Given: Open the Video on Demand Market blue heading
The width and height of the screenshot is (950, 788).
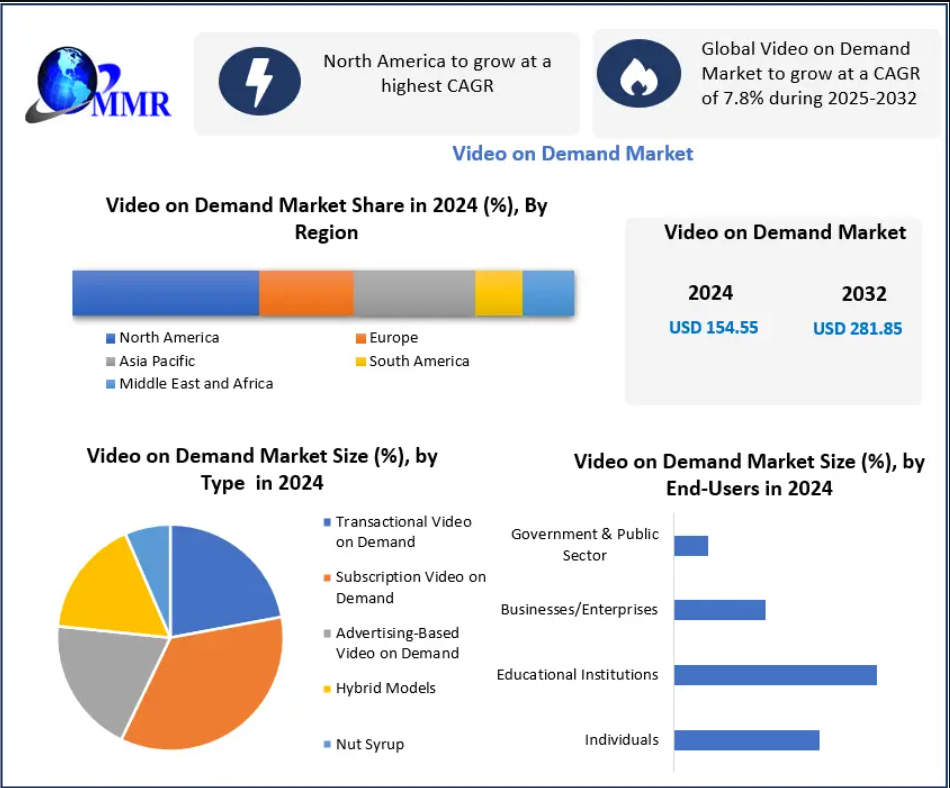Looking at the screenshot, I should 572,153.
